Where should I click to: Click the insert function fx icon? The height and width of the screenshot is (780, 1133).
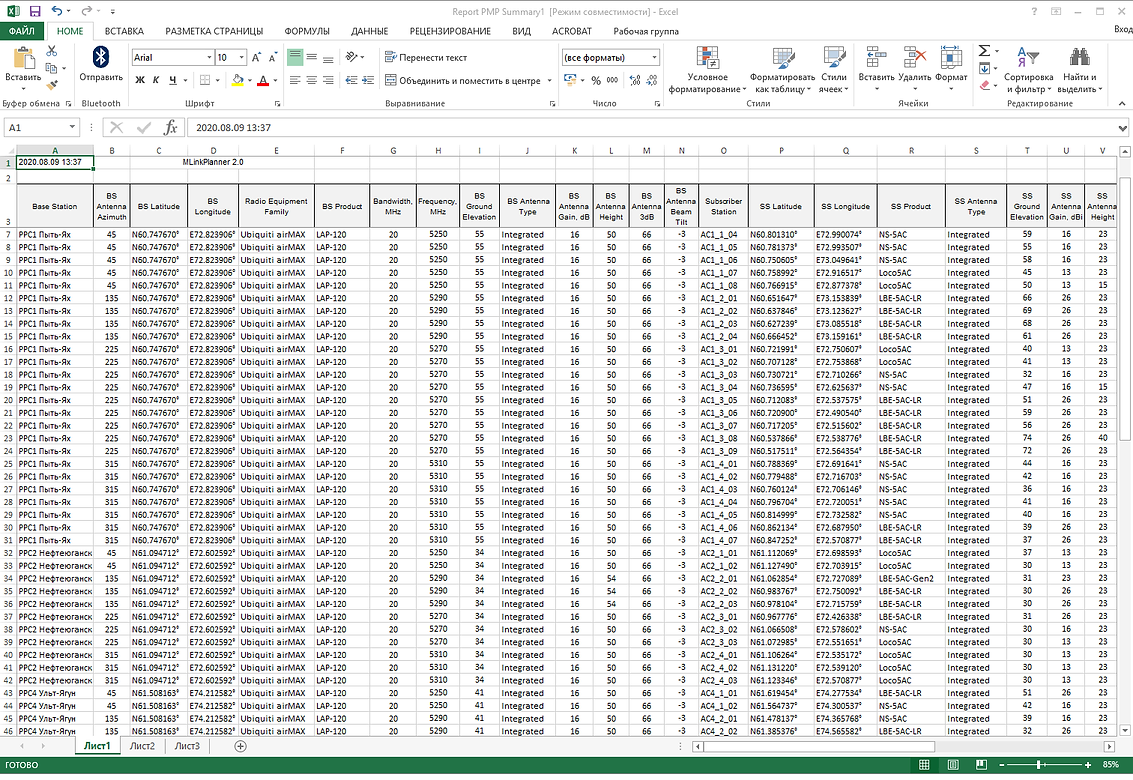coord(171,128)
